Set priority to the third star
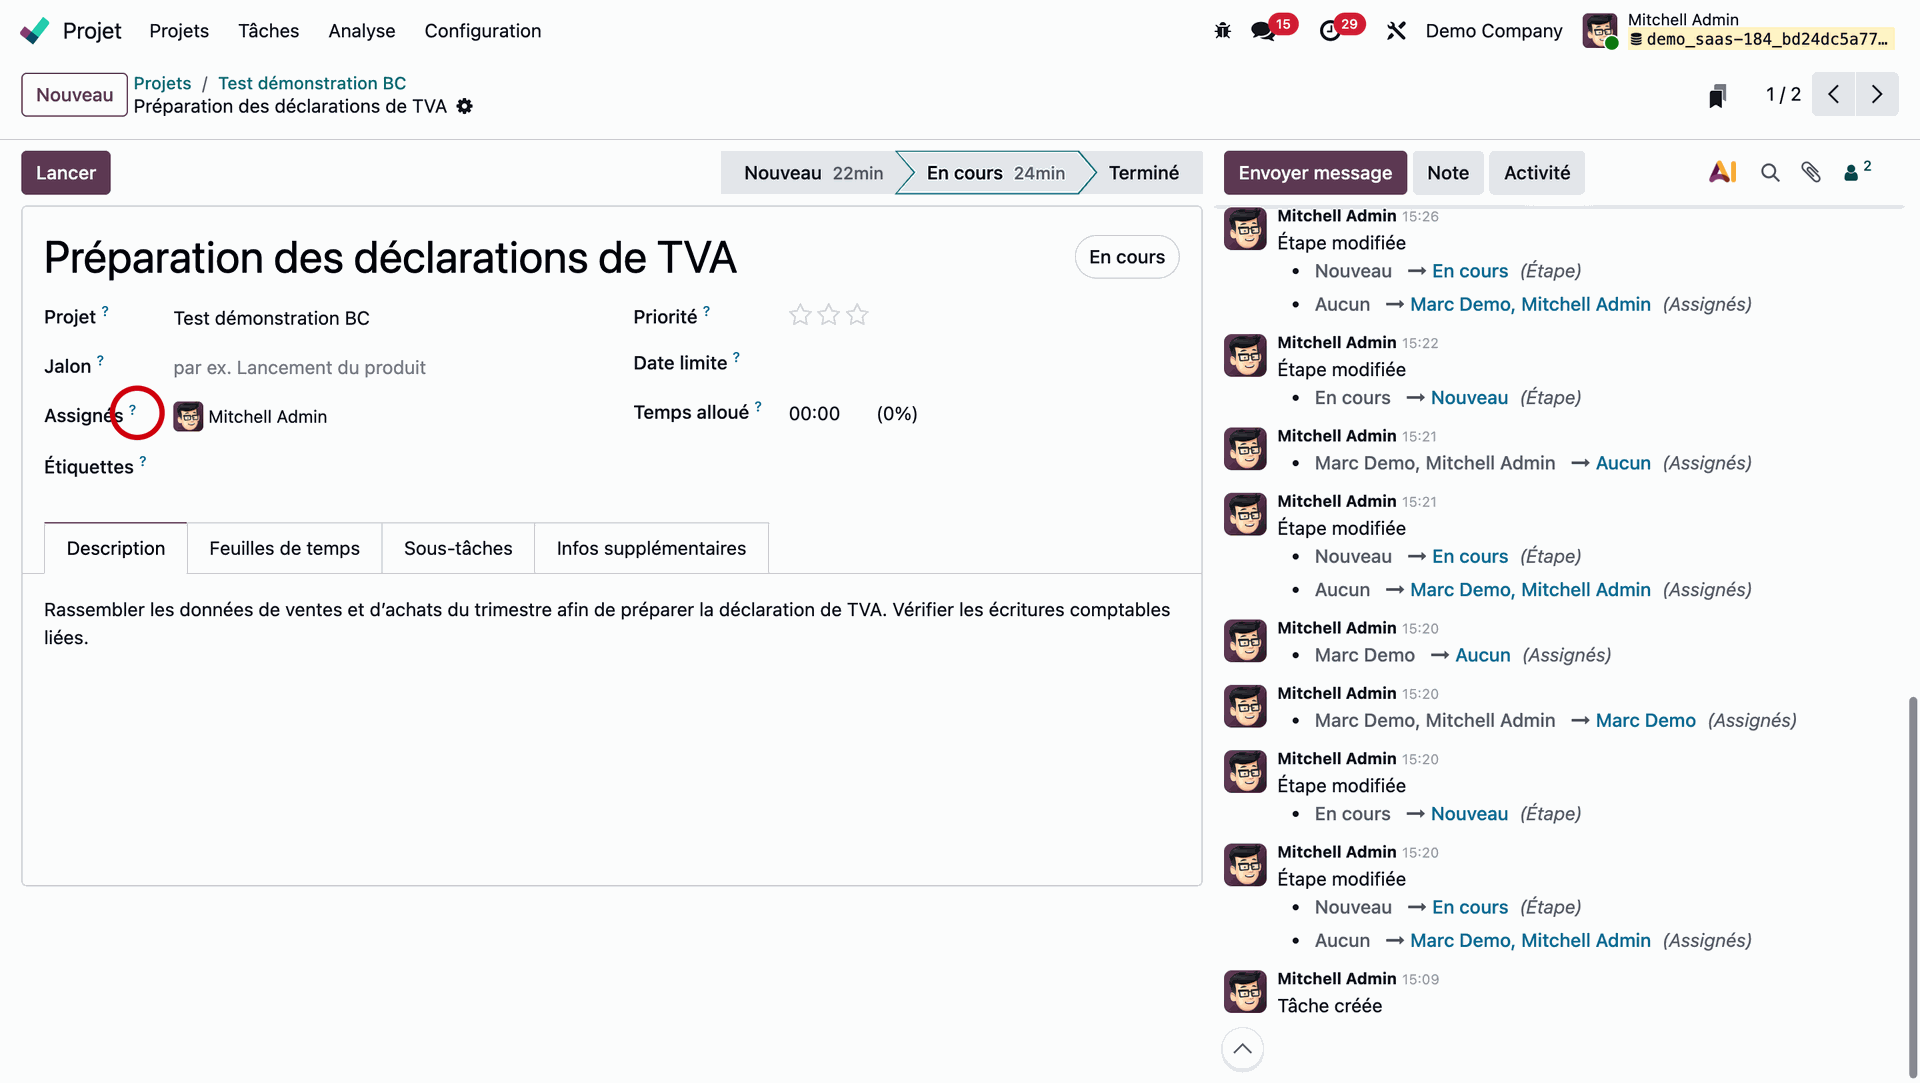This screenshot has width=1920, height=1083. [857, 316]
